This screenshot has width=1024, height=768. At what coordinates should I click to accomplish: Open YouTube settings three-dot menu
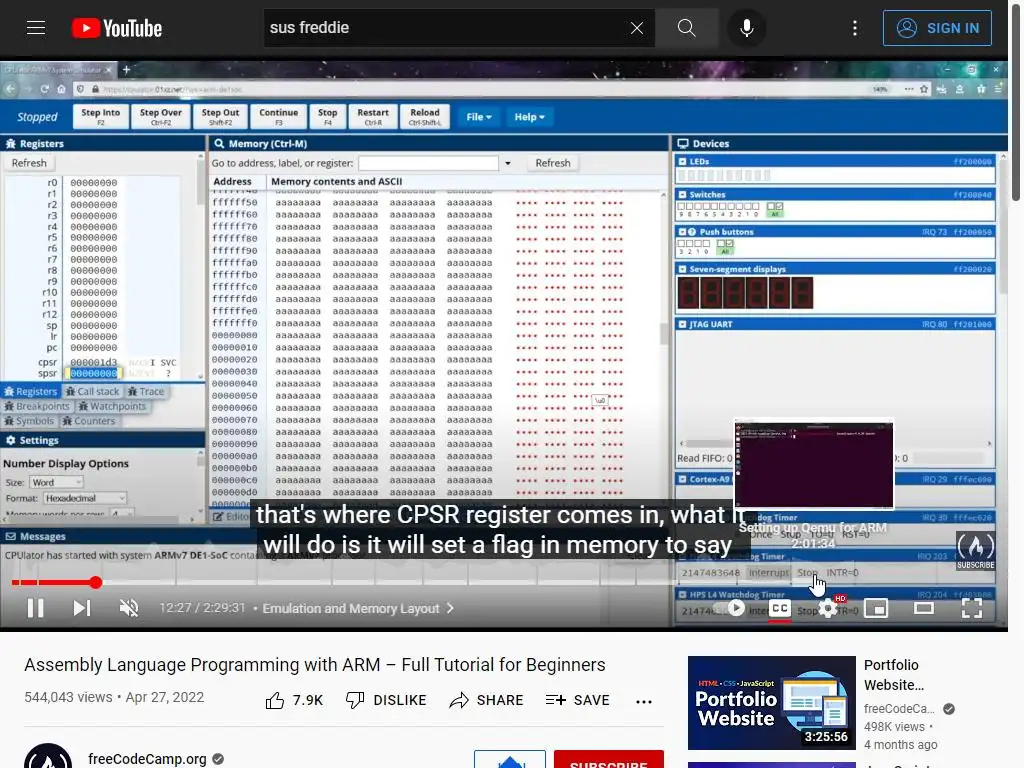pos(855,27)
